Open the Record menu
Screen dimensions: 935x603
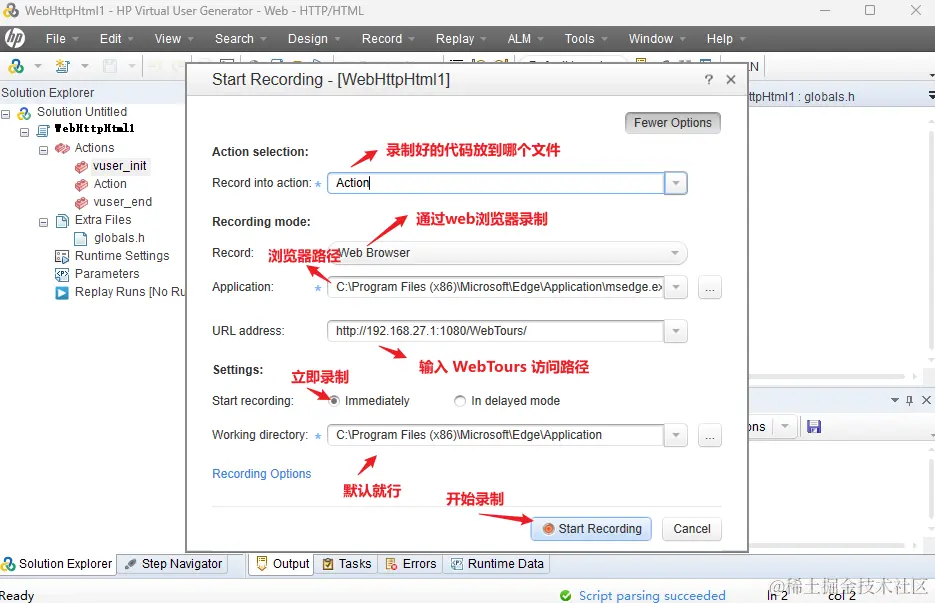click(384, 39)
